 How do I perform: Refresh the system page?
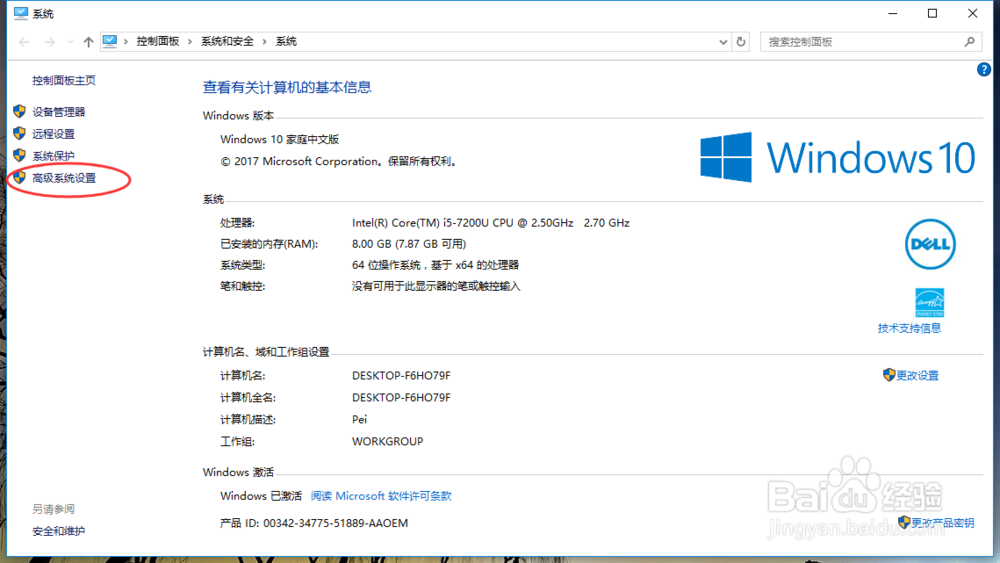pyautogui.click(x=740, y=42)
